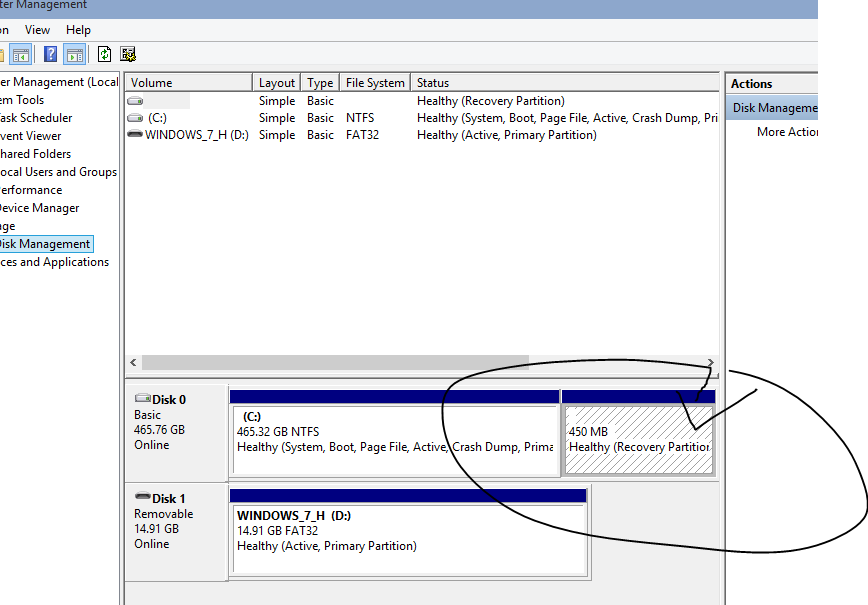The image size is (868, 605).
Task: Click the Disk 0 drive icon
Action: [x=143, y=398]
